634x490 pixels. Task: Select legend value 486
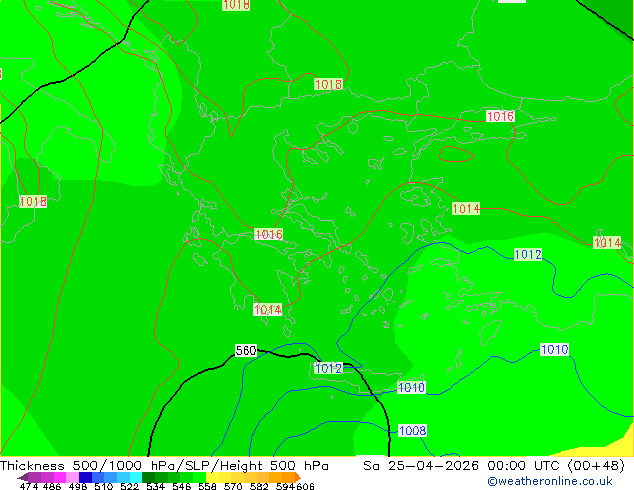[52, 486]
